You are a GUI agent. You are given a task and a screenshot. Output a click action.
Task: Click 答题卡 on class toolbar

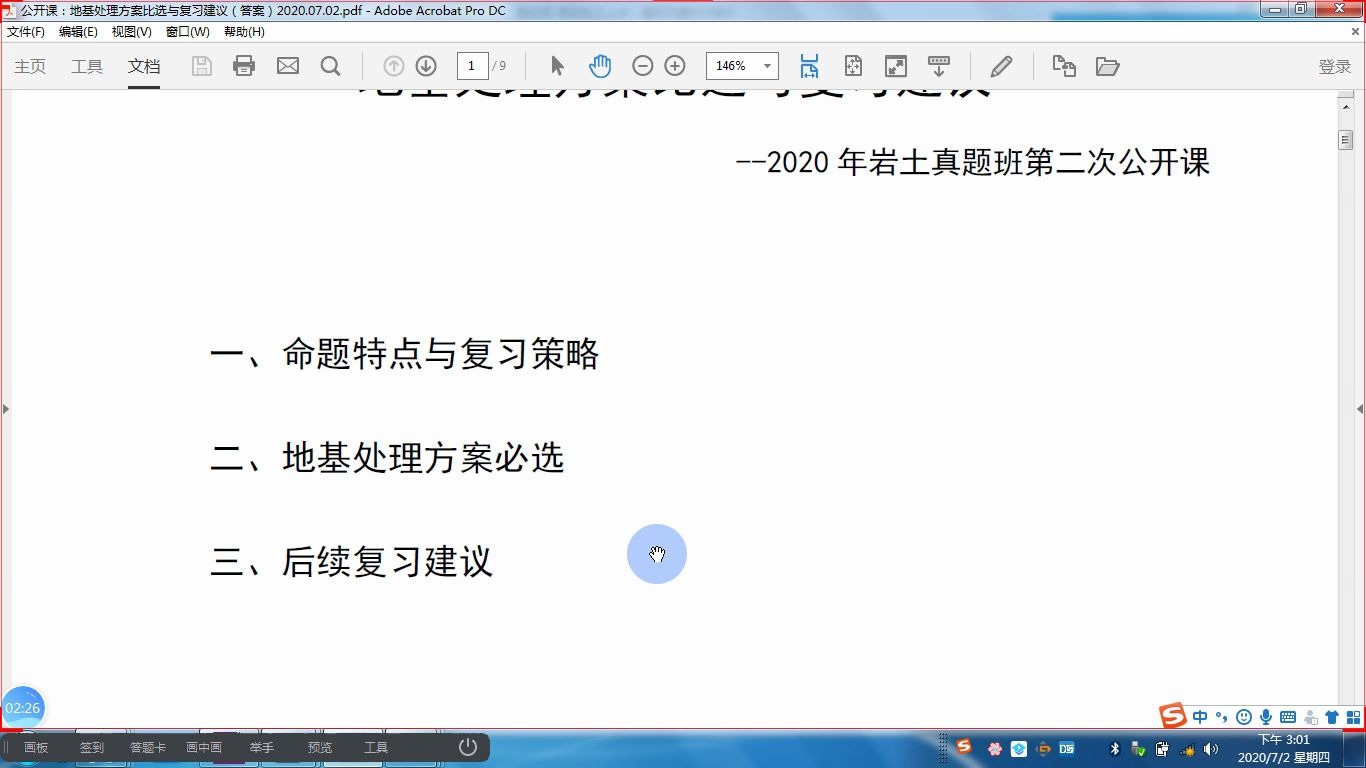click(148, 748)
